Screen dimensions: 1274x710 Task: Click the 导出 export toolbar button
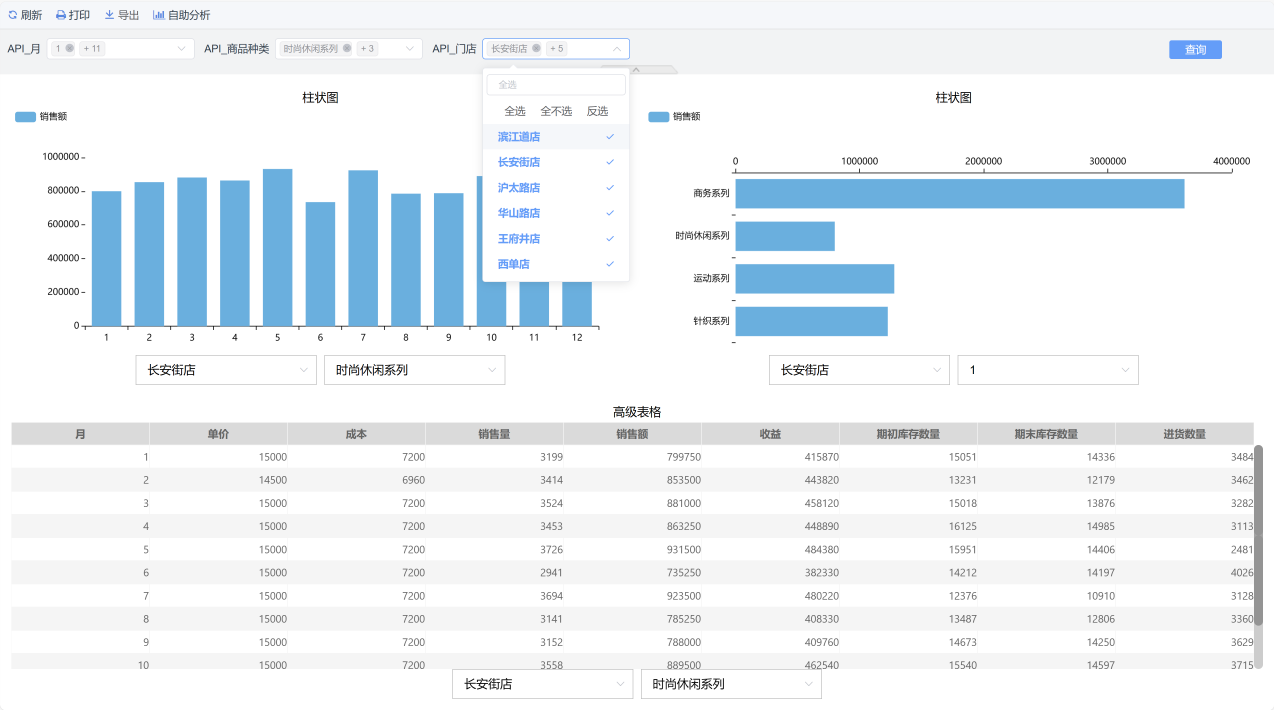[x=122, y=15]
